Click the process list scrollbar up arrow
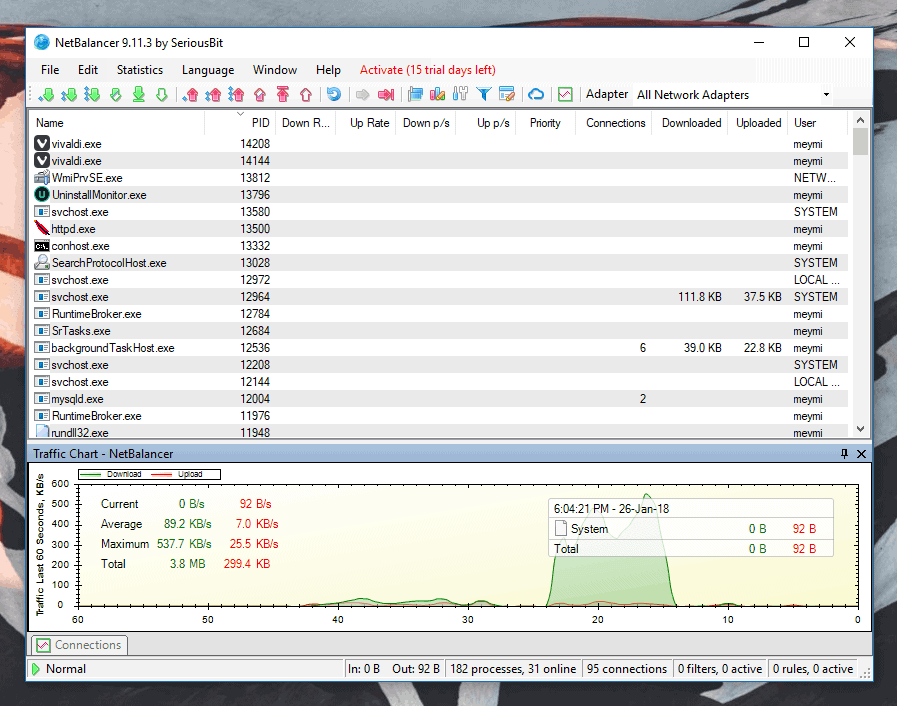 point(860,120)
